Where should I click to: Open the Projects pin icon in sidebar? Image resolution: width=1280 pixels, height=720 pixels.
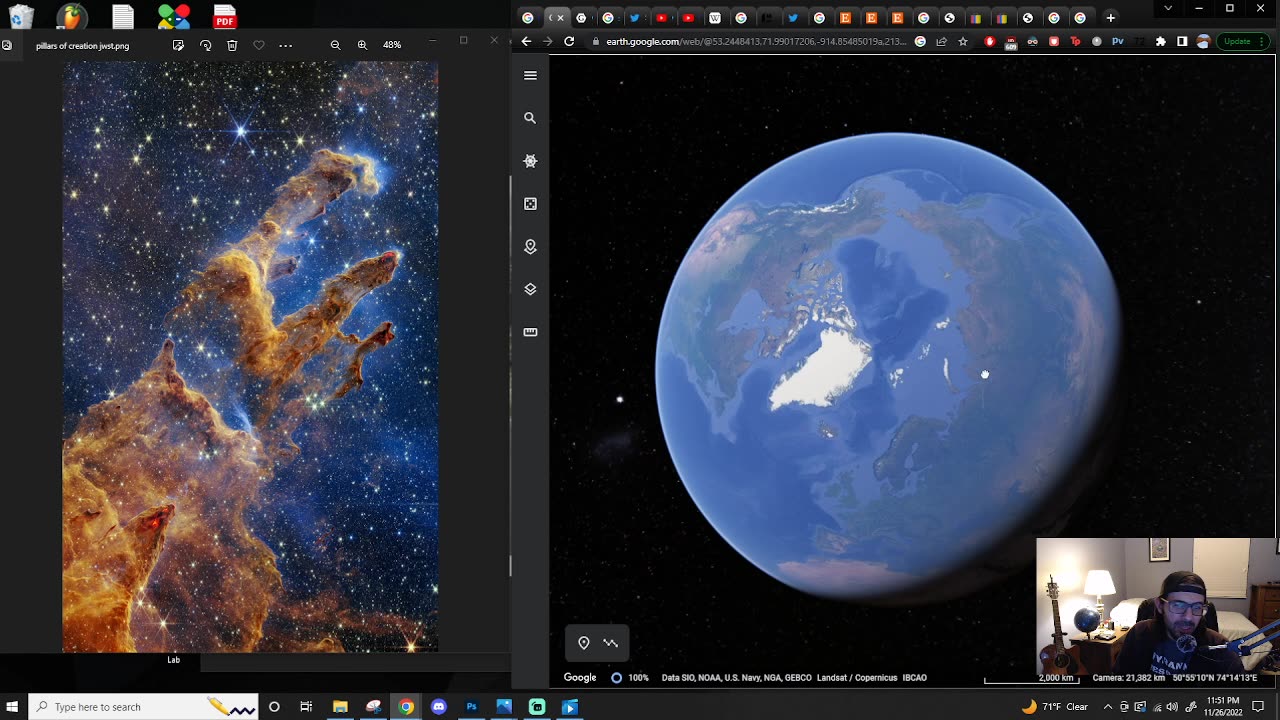pos(530,247)
